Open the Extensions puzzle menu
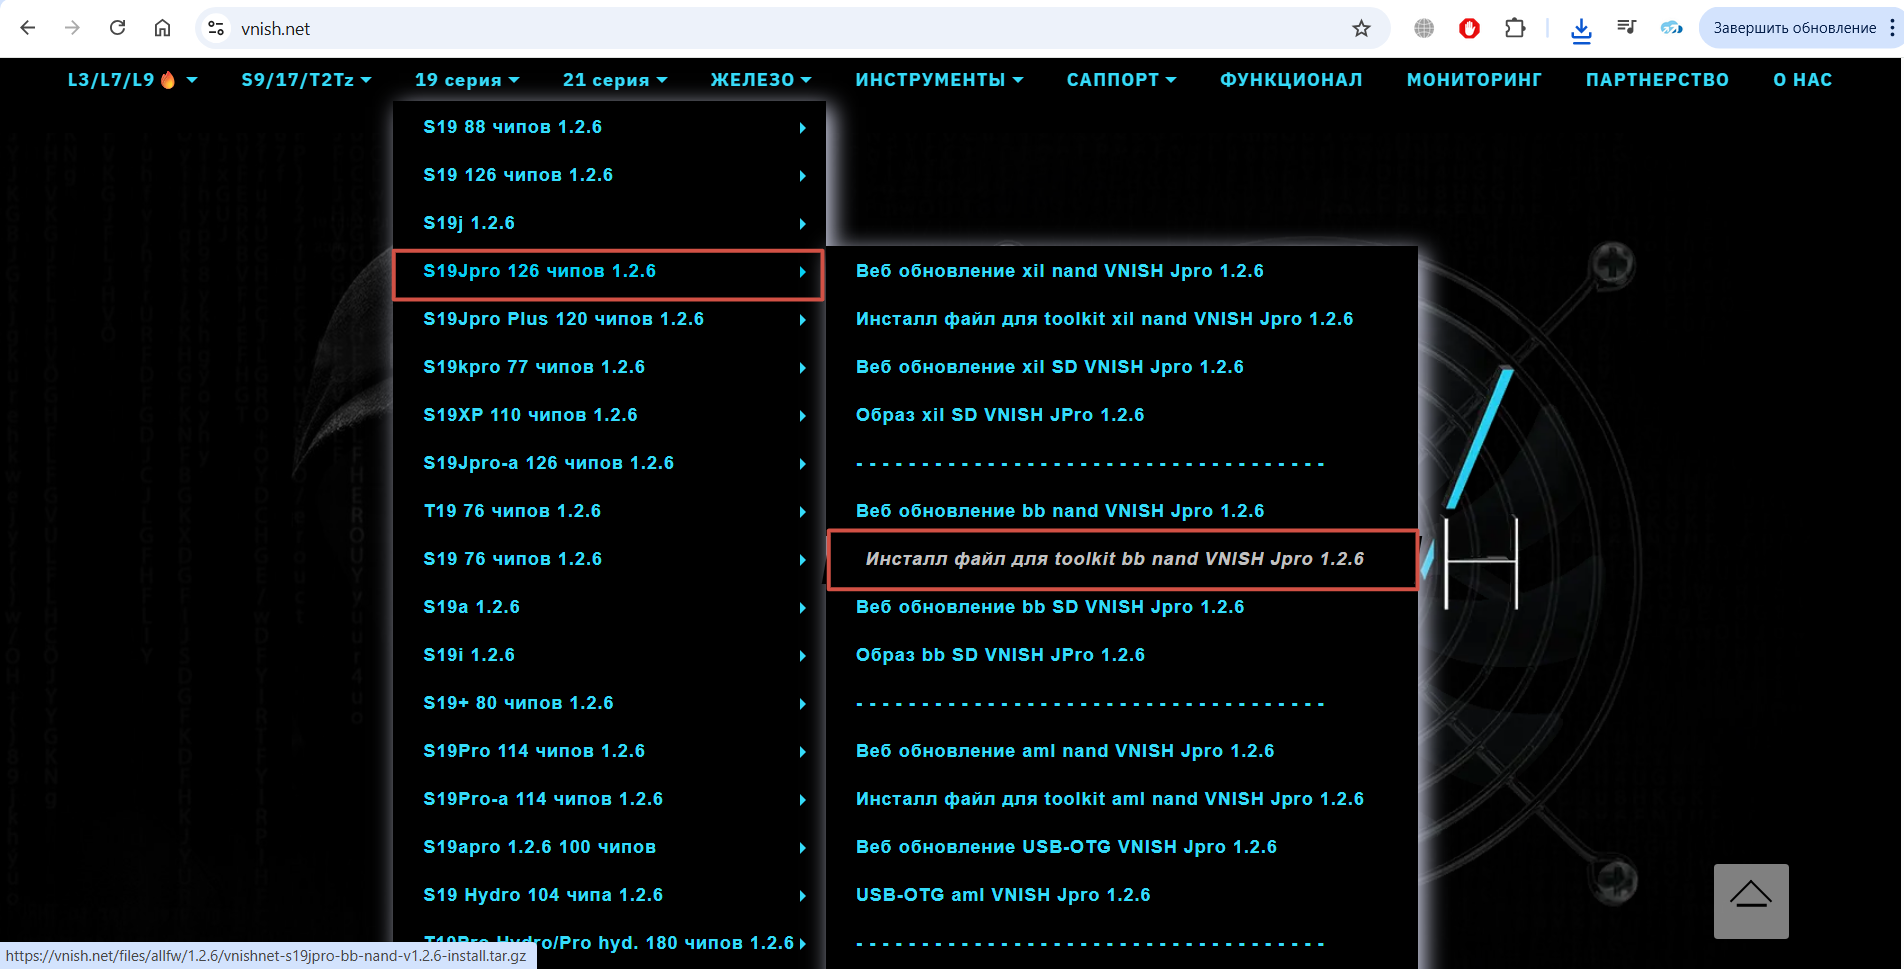Screen dimensions: 1904x969 point(1515,28)
